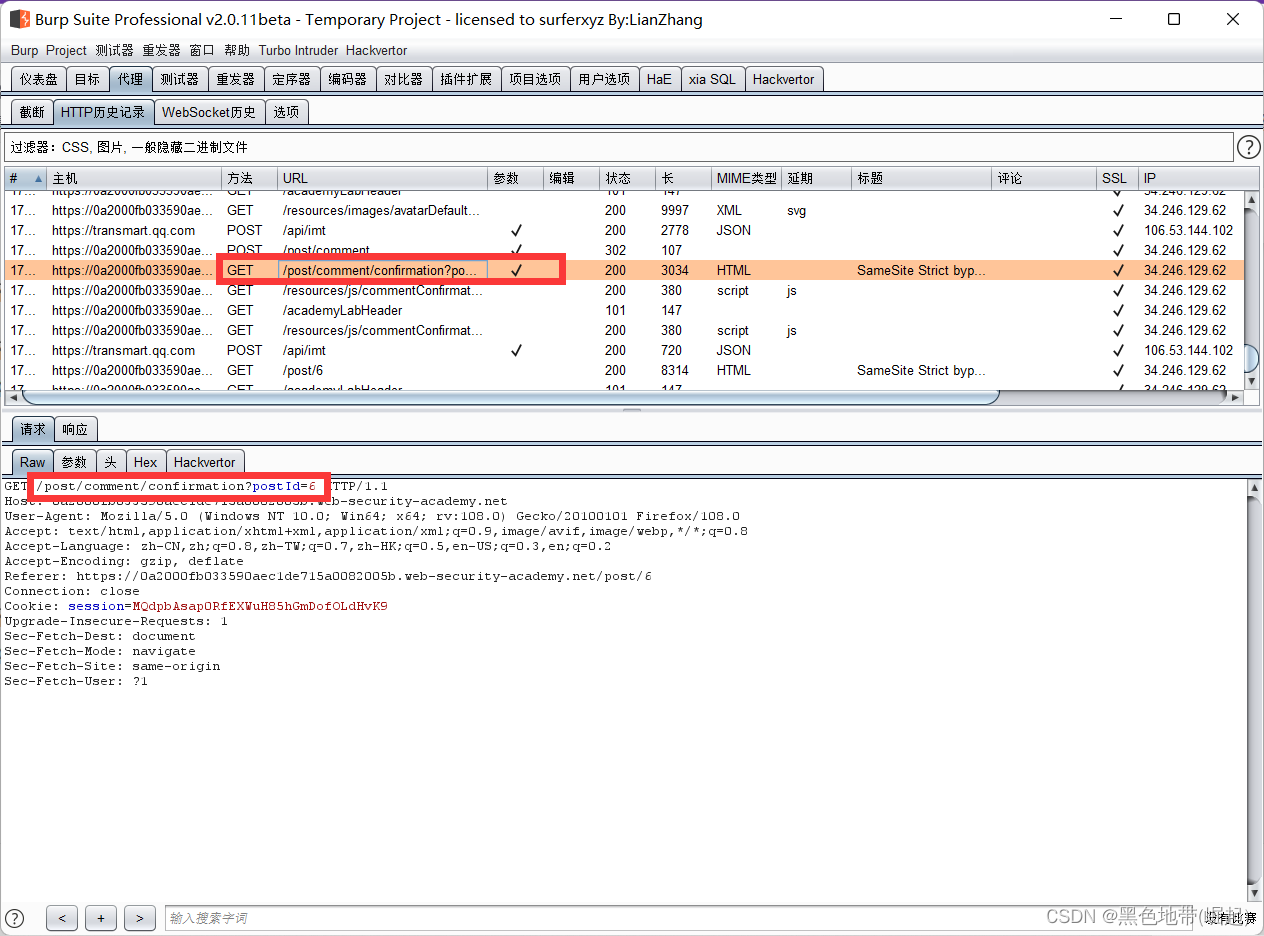Sort by the MIME类型 column header

746,178
